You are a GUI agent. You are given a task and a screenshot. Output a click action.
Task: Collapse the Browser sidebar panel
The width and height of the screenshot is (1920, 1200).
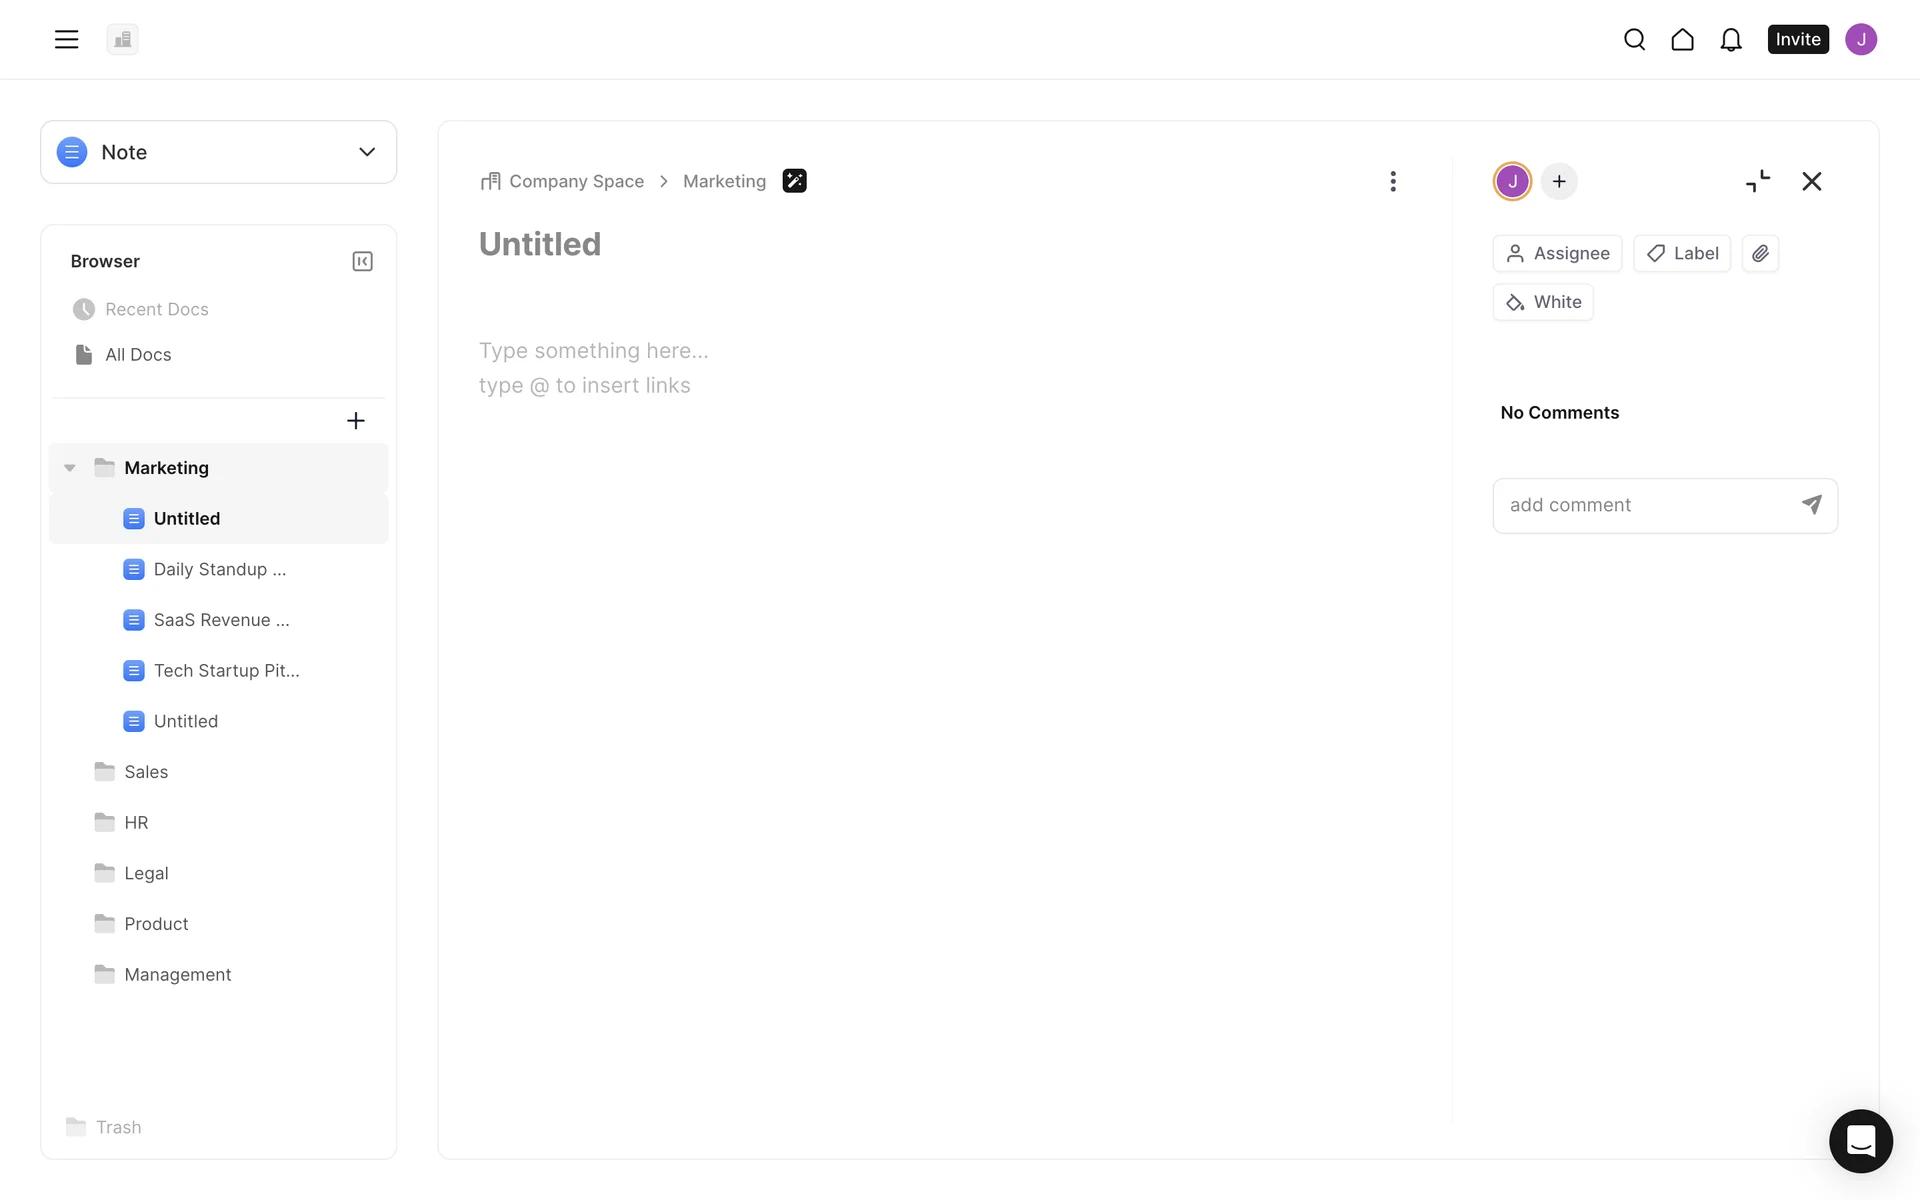pyautogui.click(x=362, y=261)
